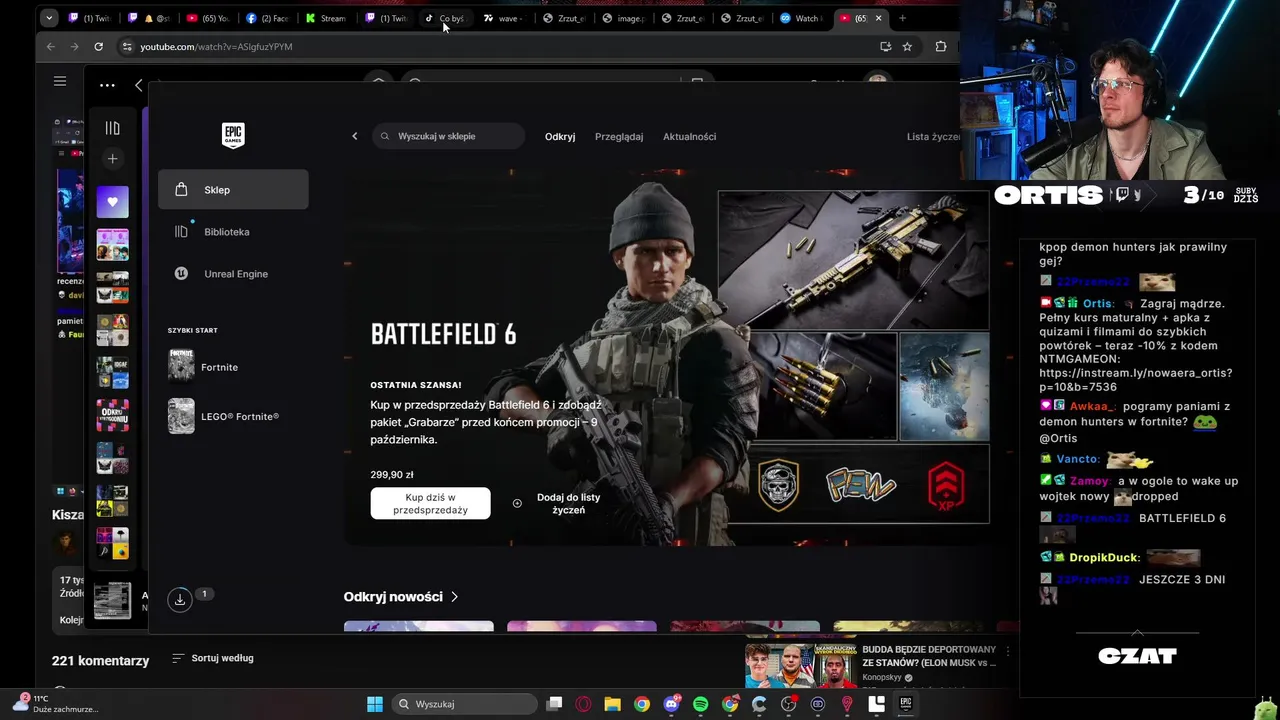Switch to Przeglądaj tab
The width and height of the screenshot is (1280, 720).
point(619,136)
